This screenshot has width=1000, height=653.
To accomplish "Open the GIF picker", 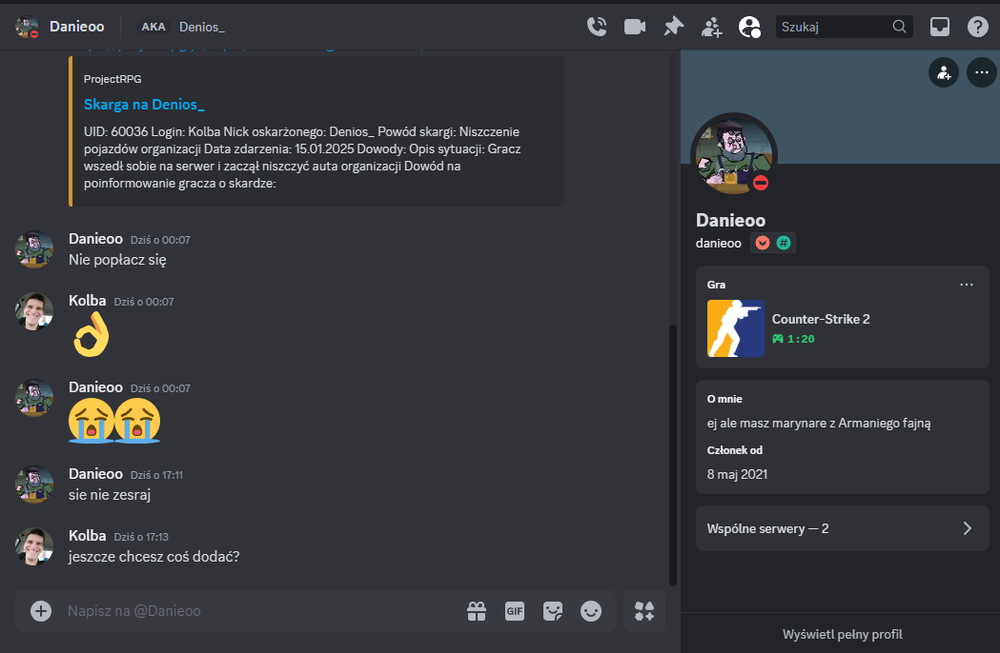I will pos(515,611).
